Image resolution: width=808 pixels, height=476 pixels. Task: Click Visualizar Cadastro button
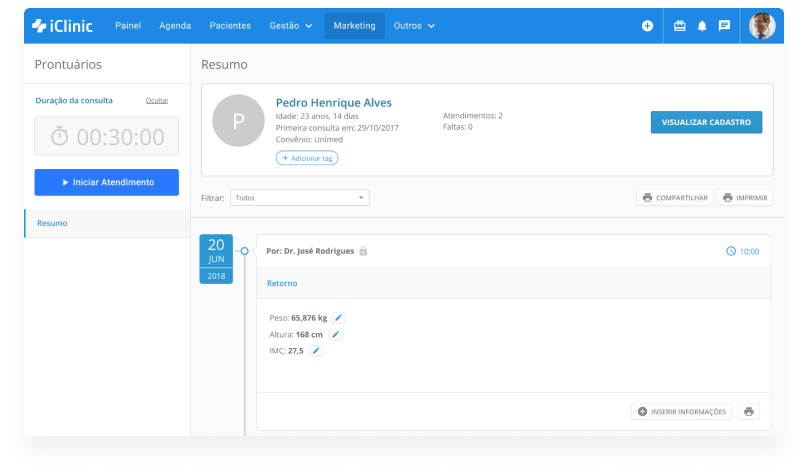point(706,122)
